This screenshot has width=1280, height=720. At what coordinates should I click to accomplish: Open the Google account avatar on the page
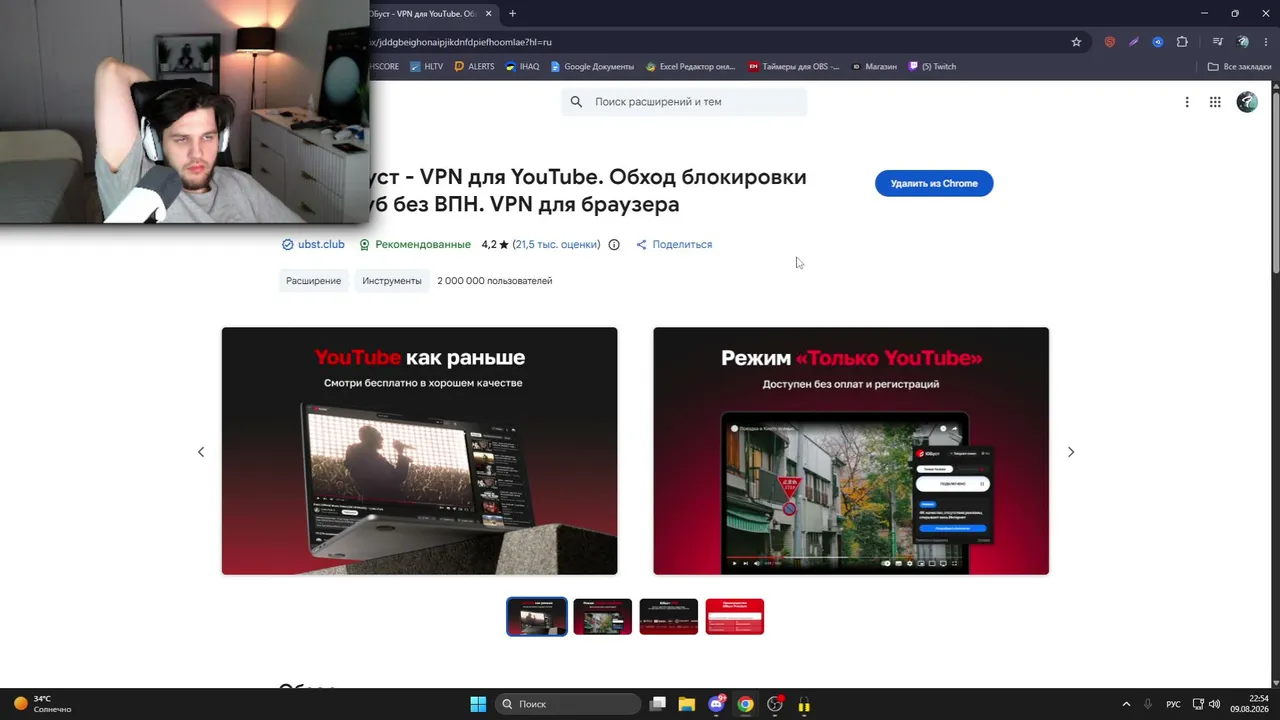point(1247,102)
